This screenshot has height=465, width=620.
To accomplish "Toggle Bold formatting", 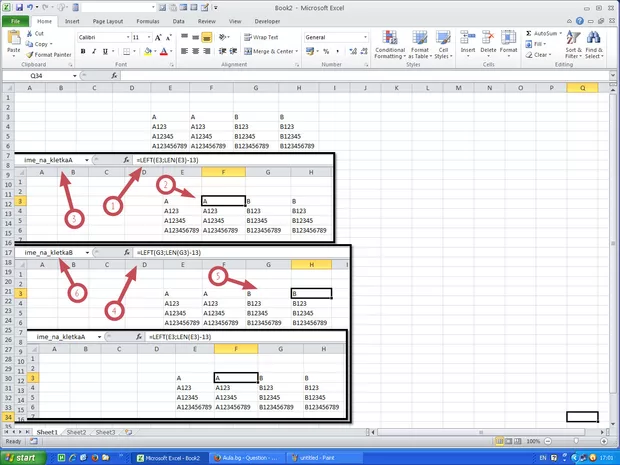I will point(81,51).
